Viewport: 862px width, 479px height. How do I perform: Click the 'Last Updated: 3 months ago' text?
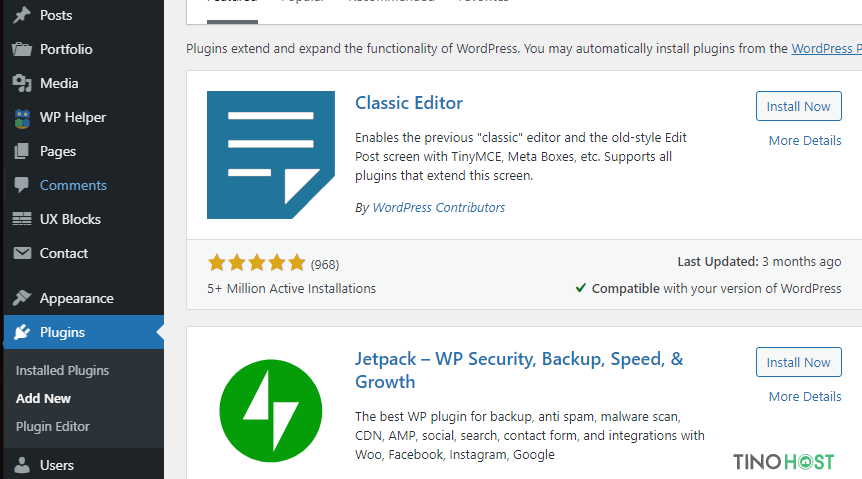coord(759,261)
